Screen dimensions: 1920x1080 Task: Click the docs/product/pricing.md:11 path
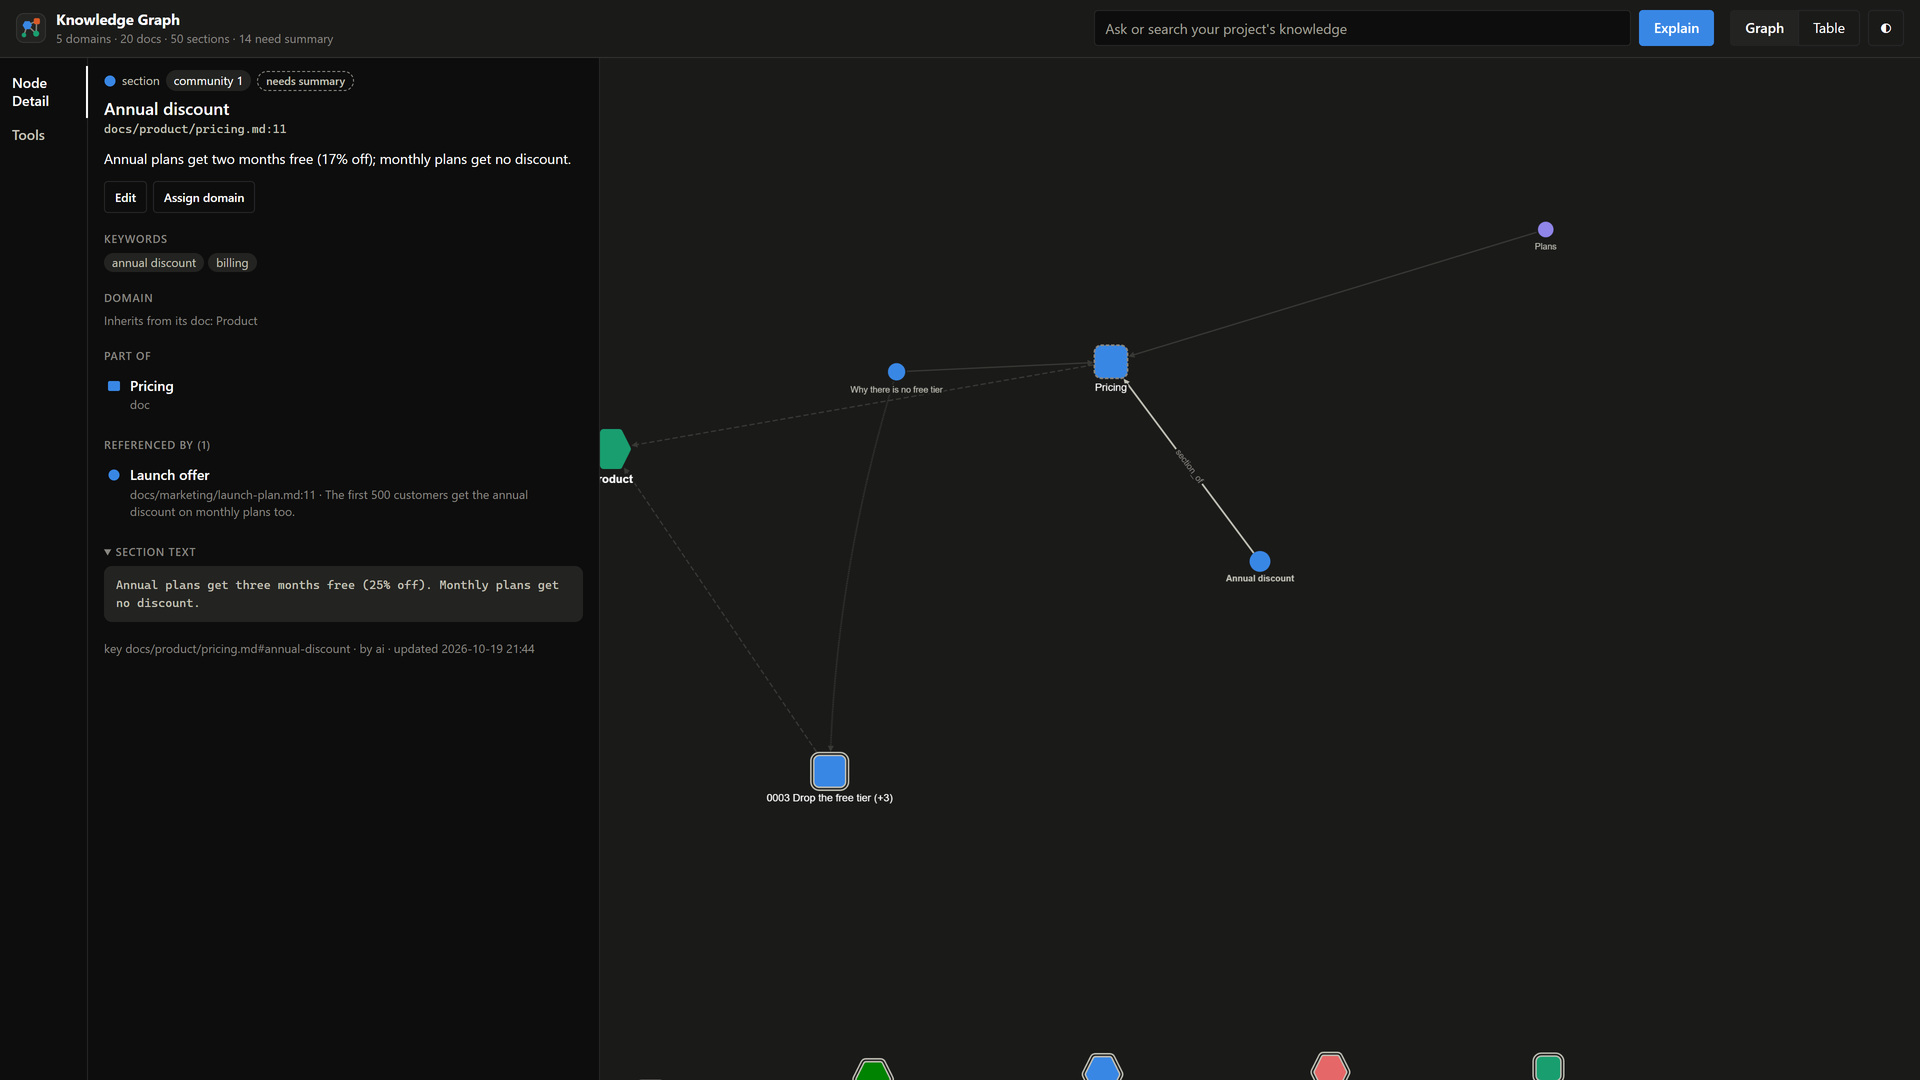pyautogui.click(x=195, y=129)
